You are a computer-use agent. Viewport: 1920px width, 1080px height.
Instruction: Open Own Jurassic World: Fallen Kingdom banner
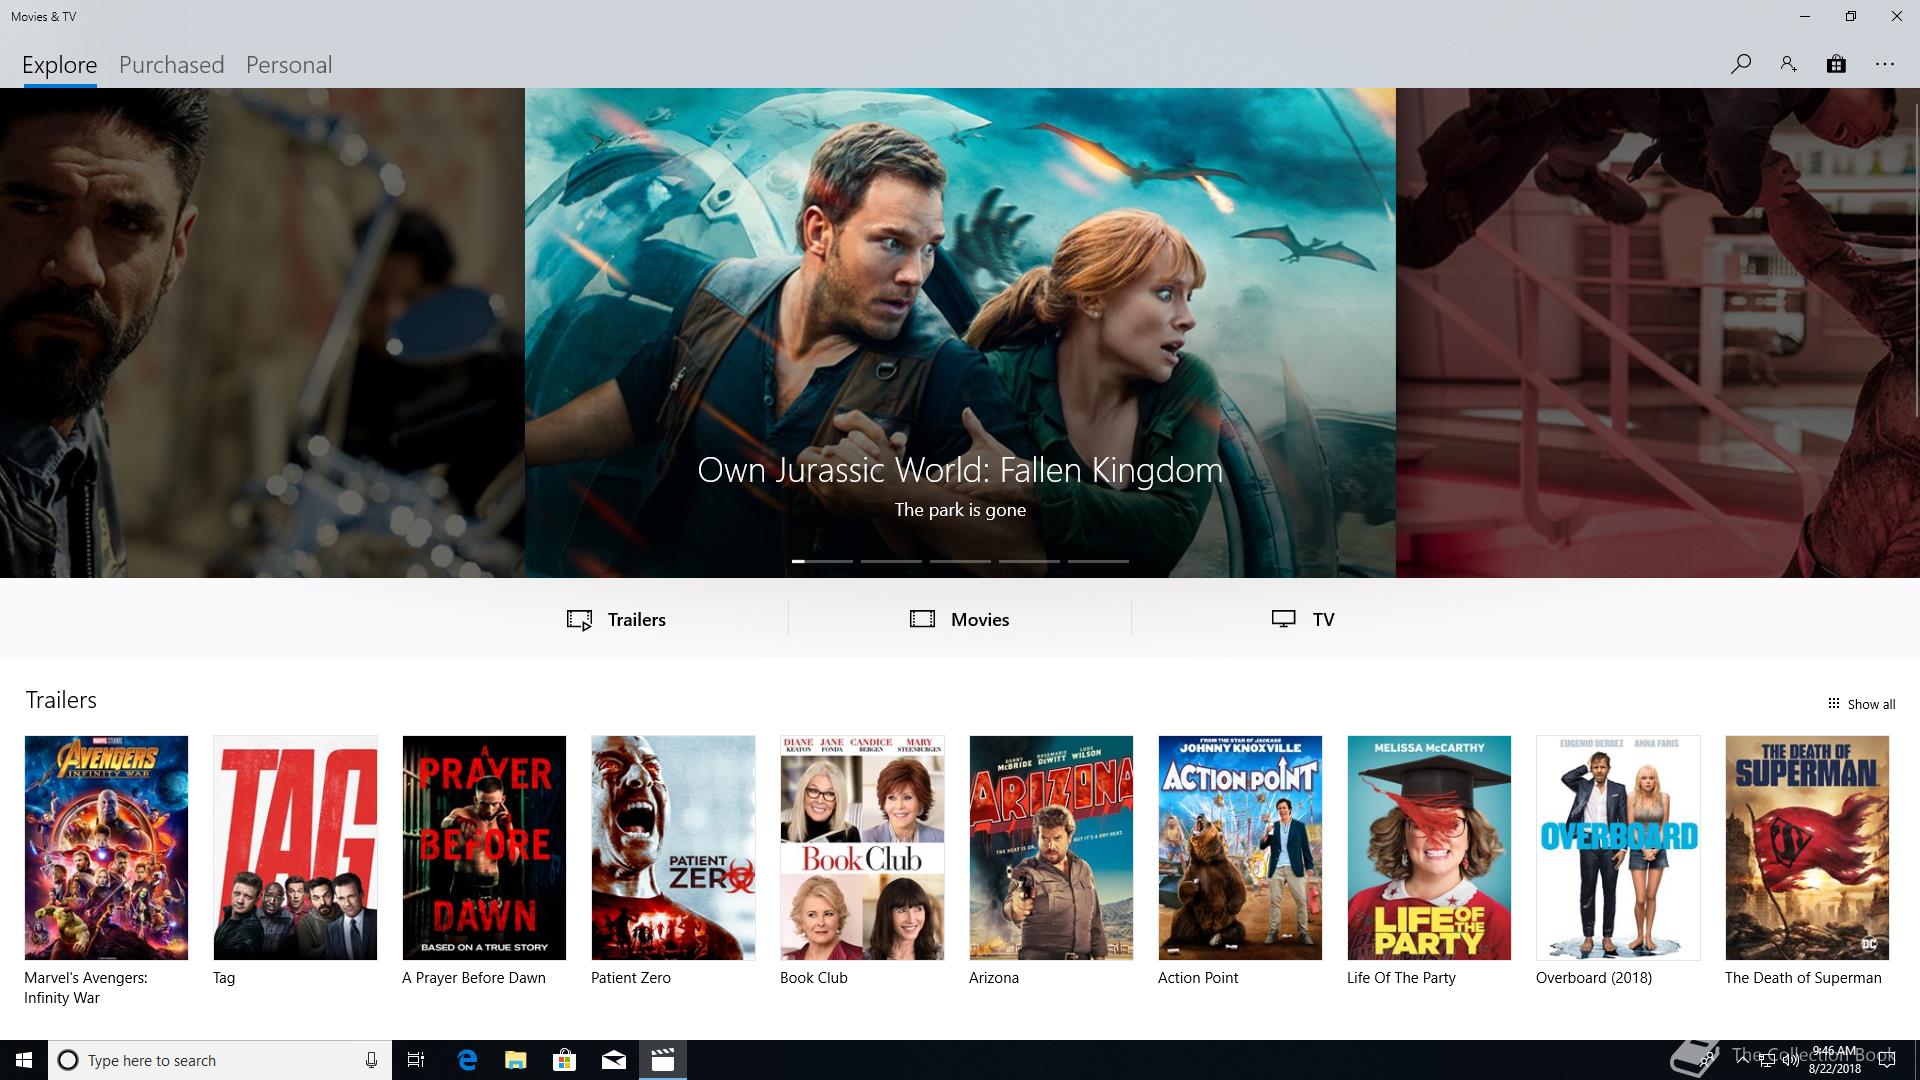[x=960, y=333]
